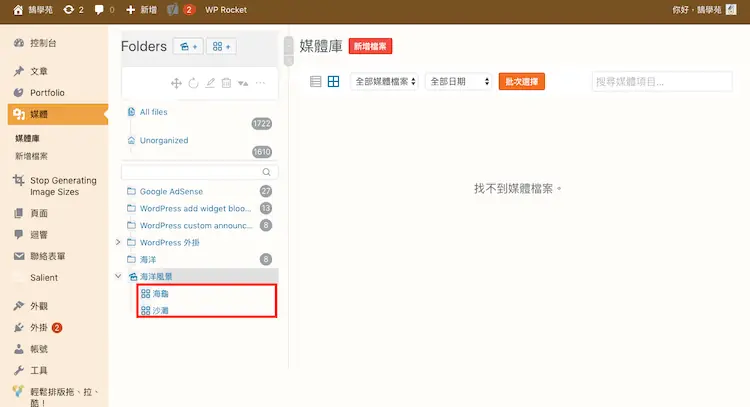Click the Unorganized count badge 1610

(x=262, y=152)
